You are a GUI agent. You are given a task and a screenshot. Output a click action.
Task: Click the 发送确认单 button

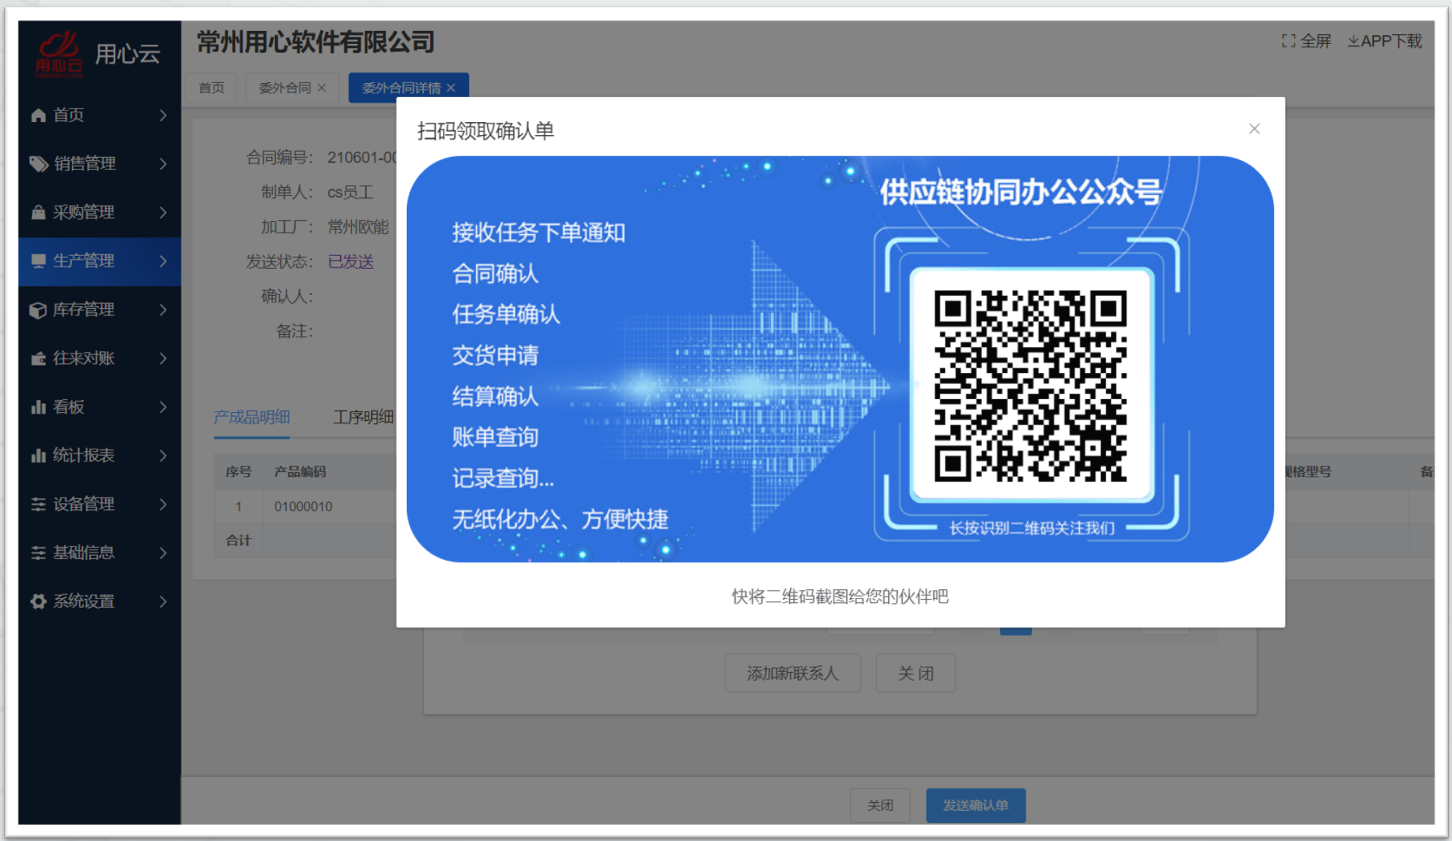click(x=975, y=805)
